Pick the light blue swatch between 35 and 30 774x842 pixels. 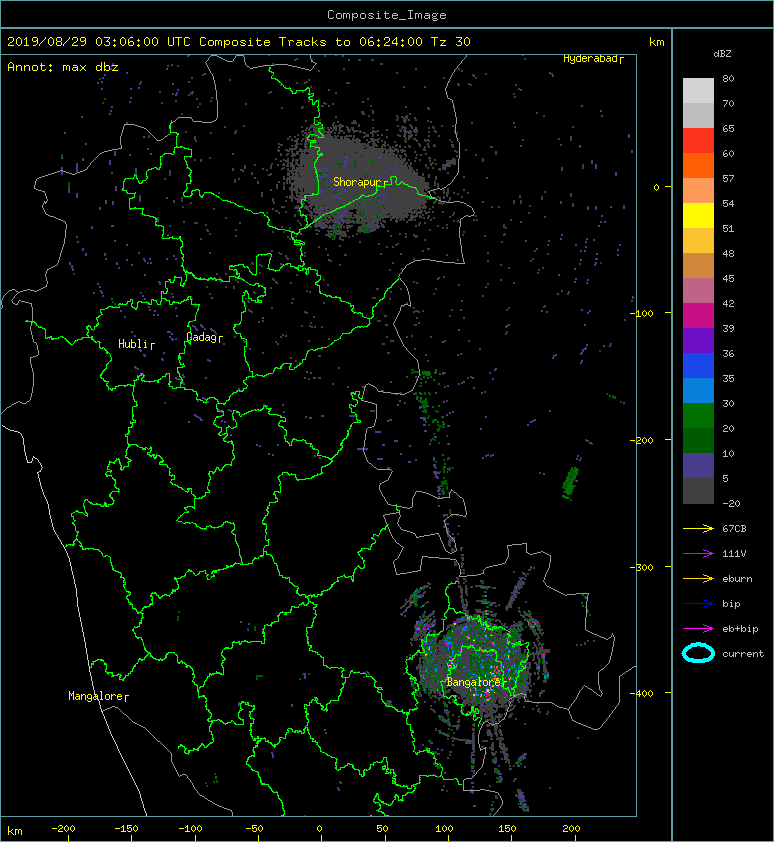(x=698, y=391)
